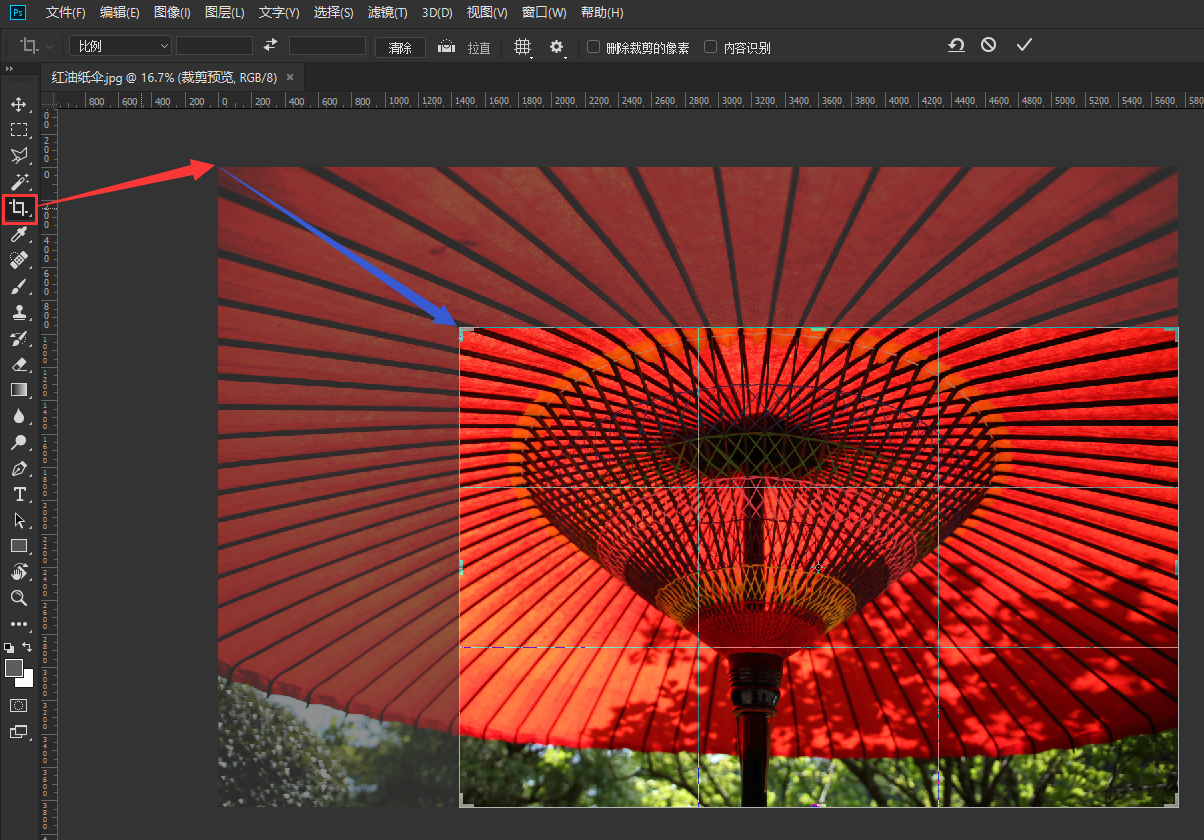This screenshot has height=840, width=1204.
Task: Swap foreground and background colors
Action: click(x=28, y=647)
